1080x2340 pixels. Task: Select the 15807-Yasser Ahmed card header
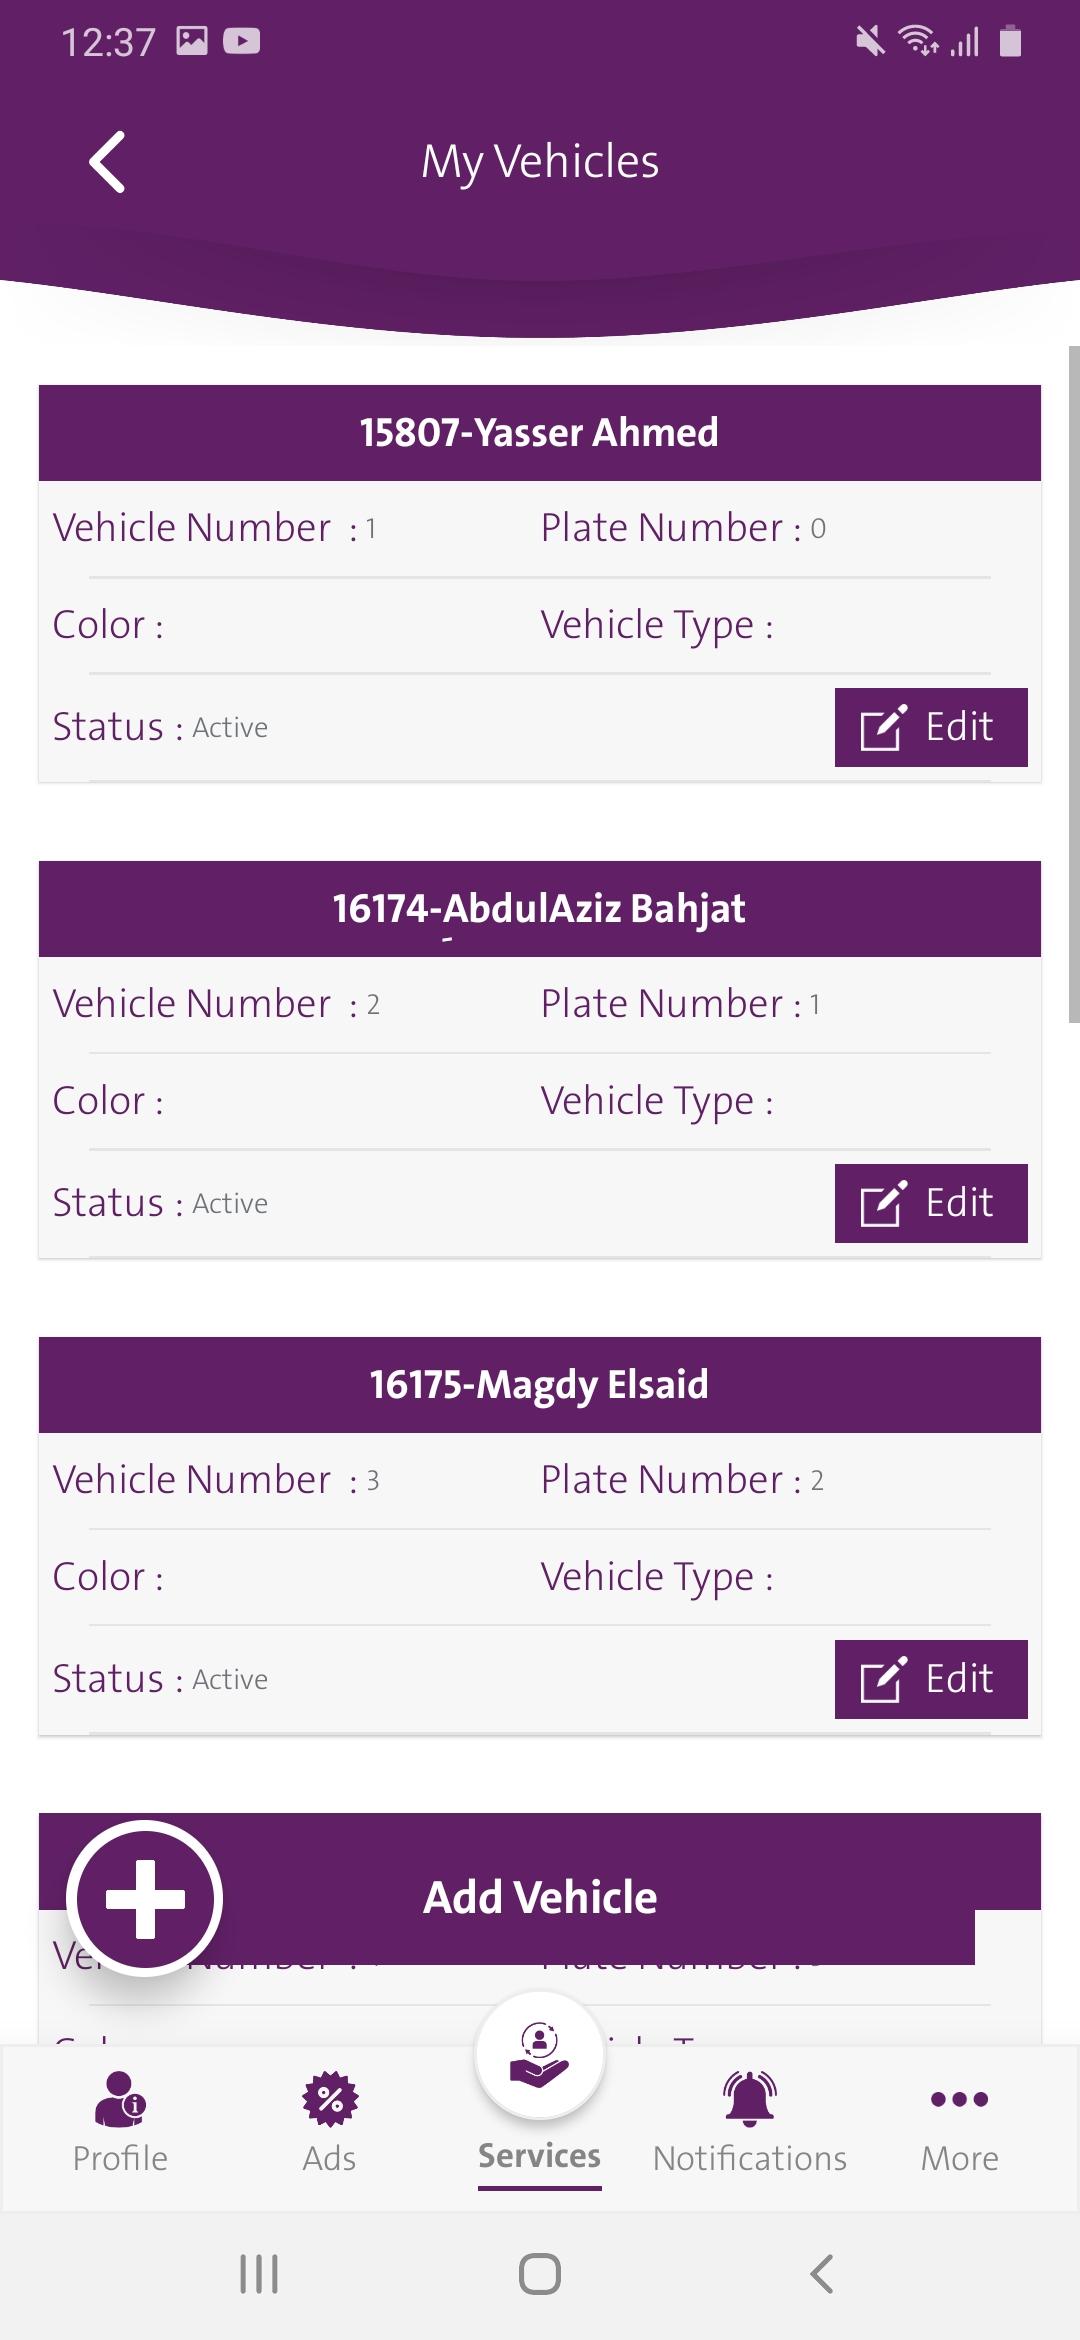(x=540, y=433)
